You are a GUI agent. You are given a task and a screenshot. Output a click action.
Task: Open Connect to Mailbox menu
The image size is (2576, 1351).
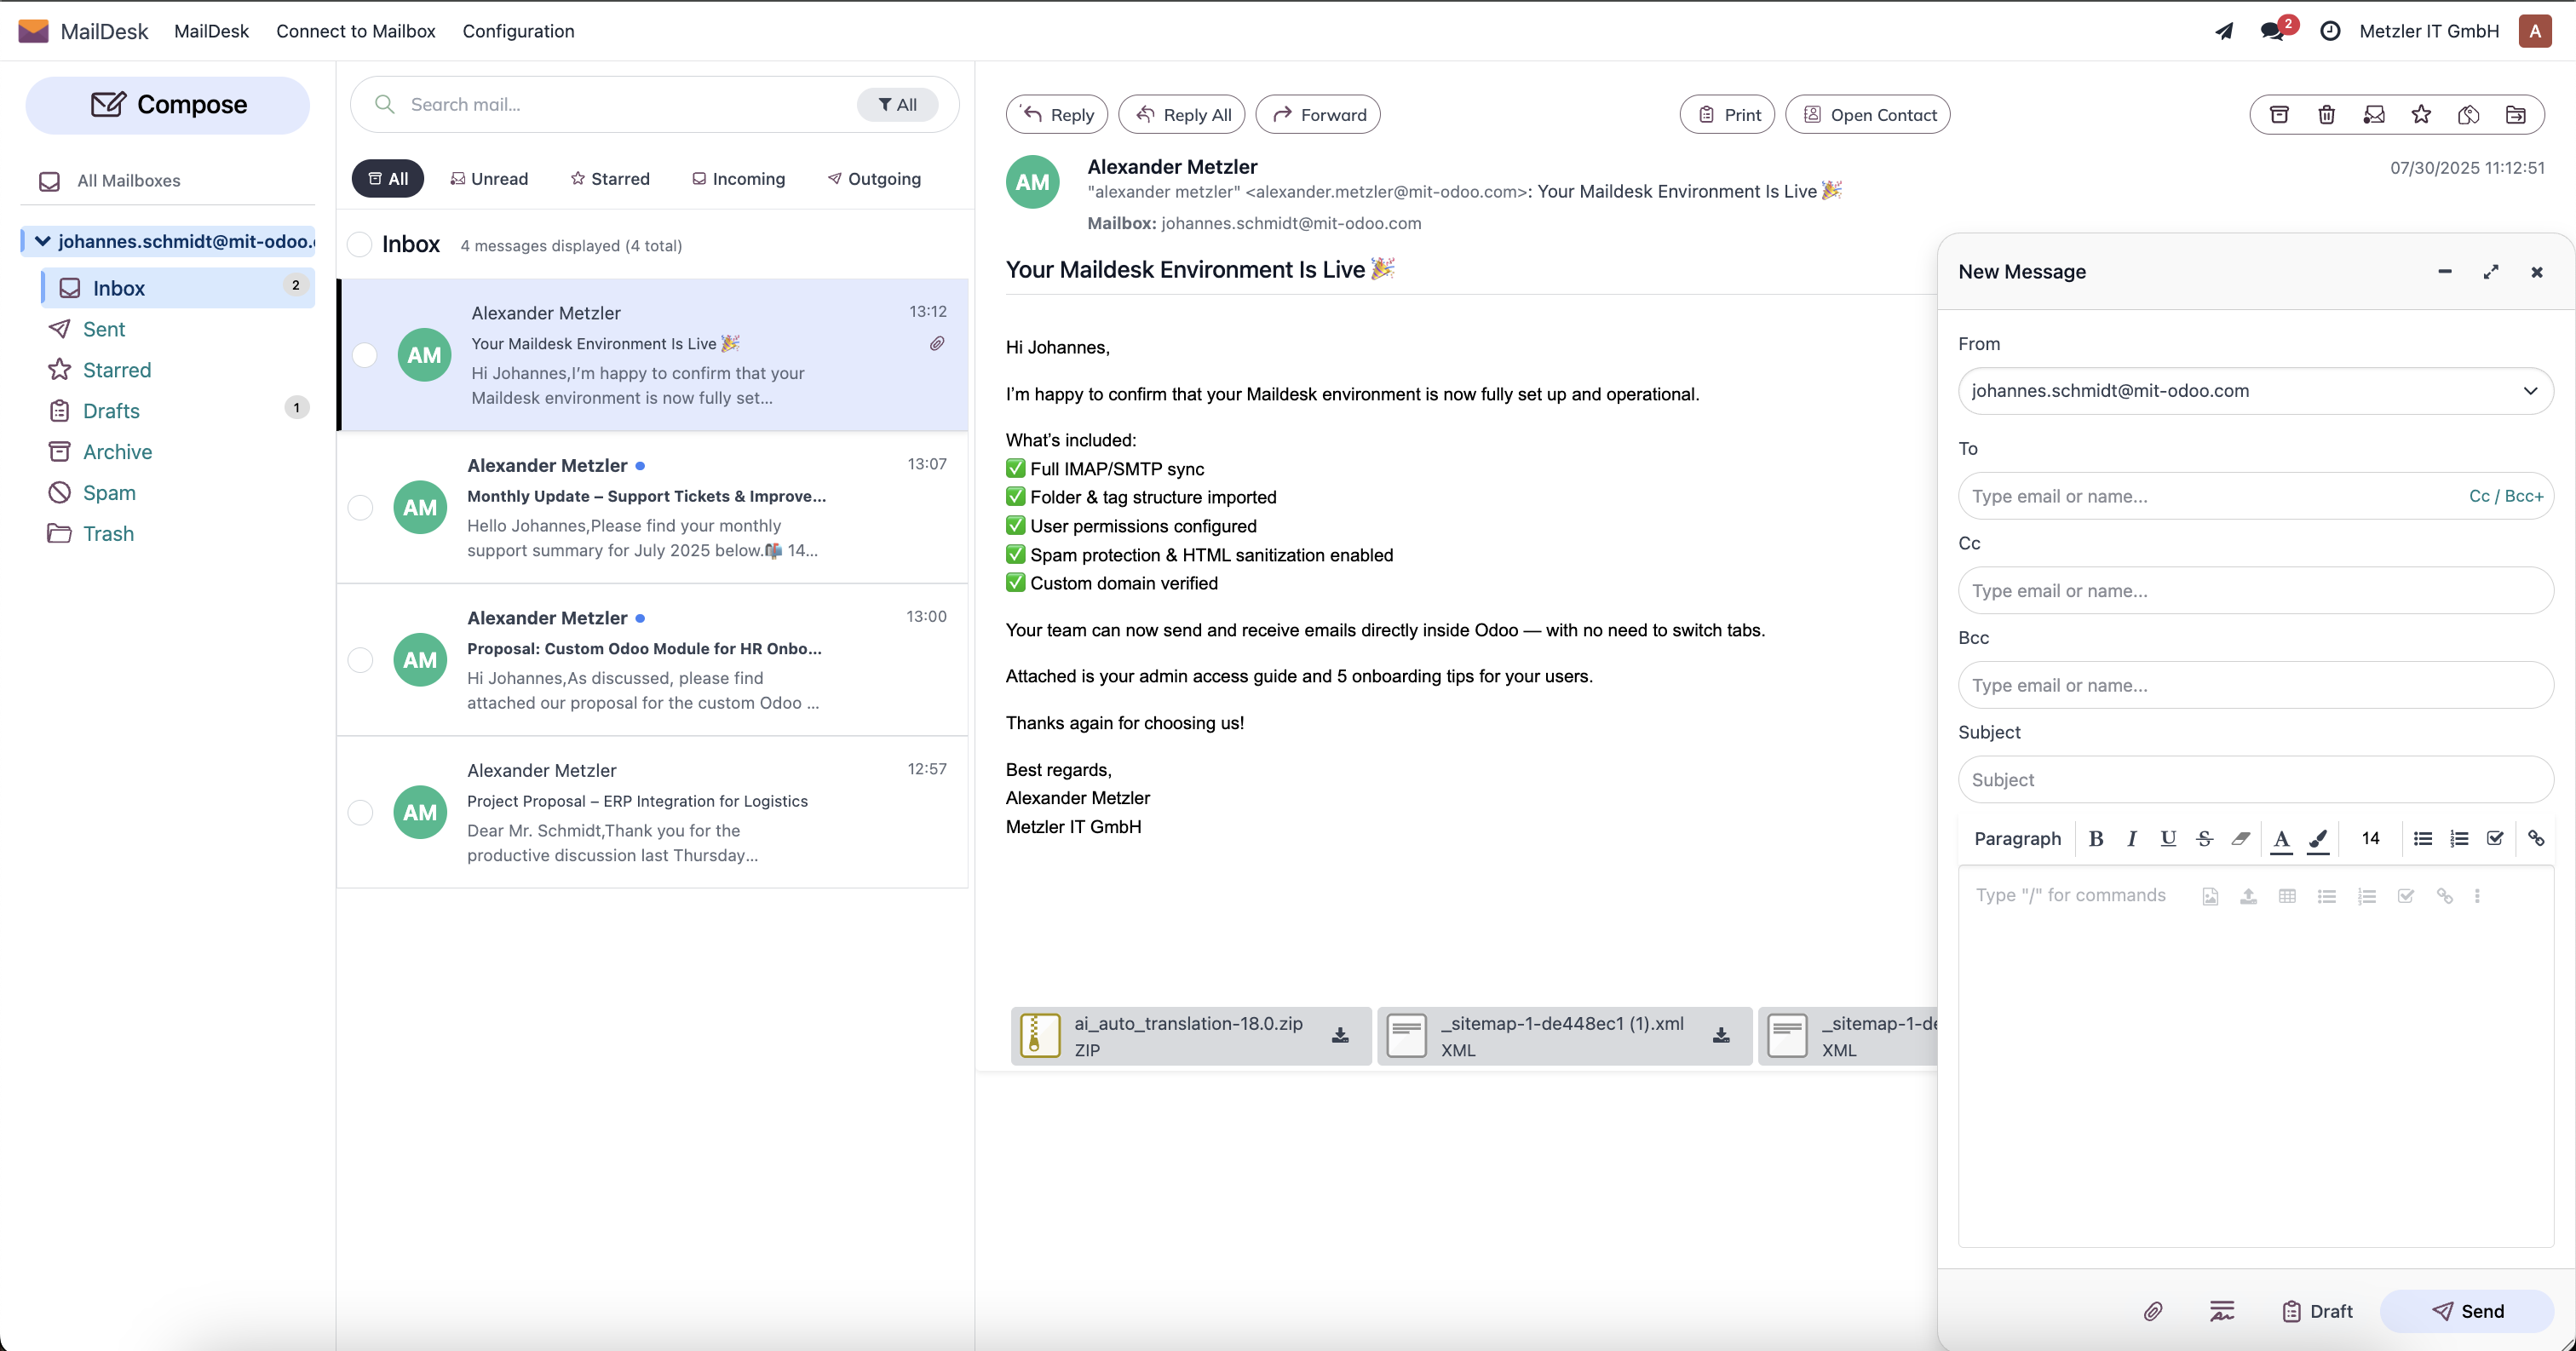tap(355, 31)
